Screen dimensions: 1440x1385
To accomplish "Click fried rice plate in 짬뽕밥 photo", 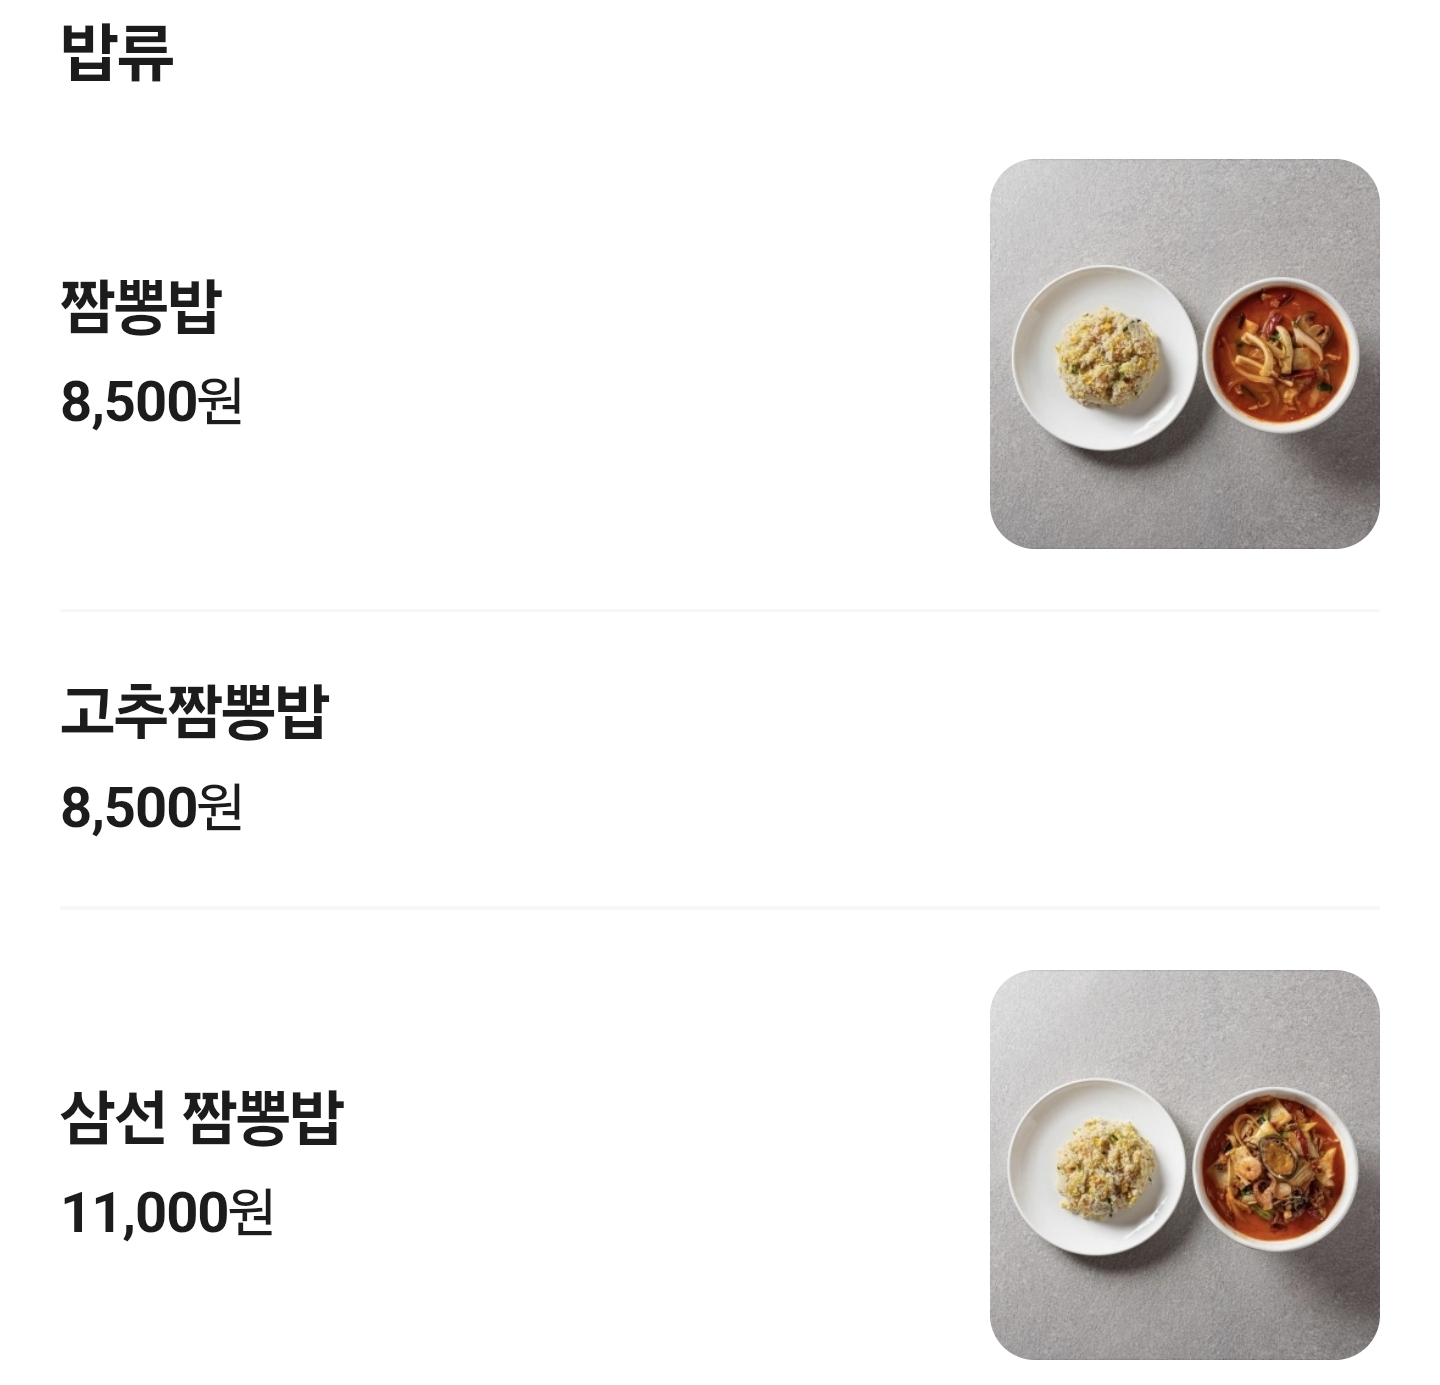I will (x=1104, y=357).
